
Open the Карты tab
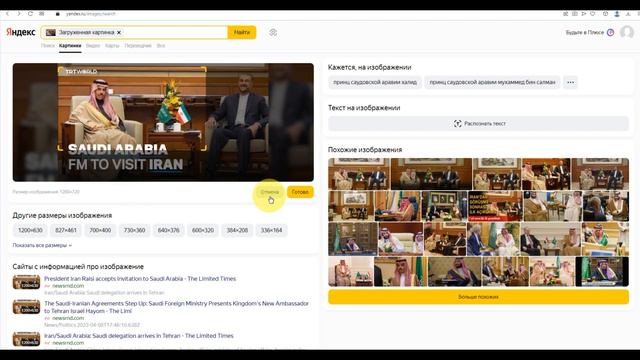click(x=112, y=46)
